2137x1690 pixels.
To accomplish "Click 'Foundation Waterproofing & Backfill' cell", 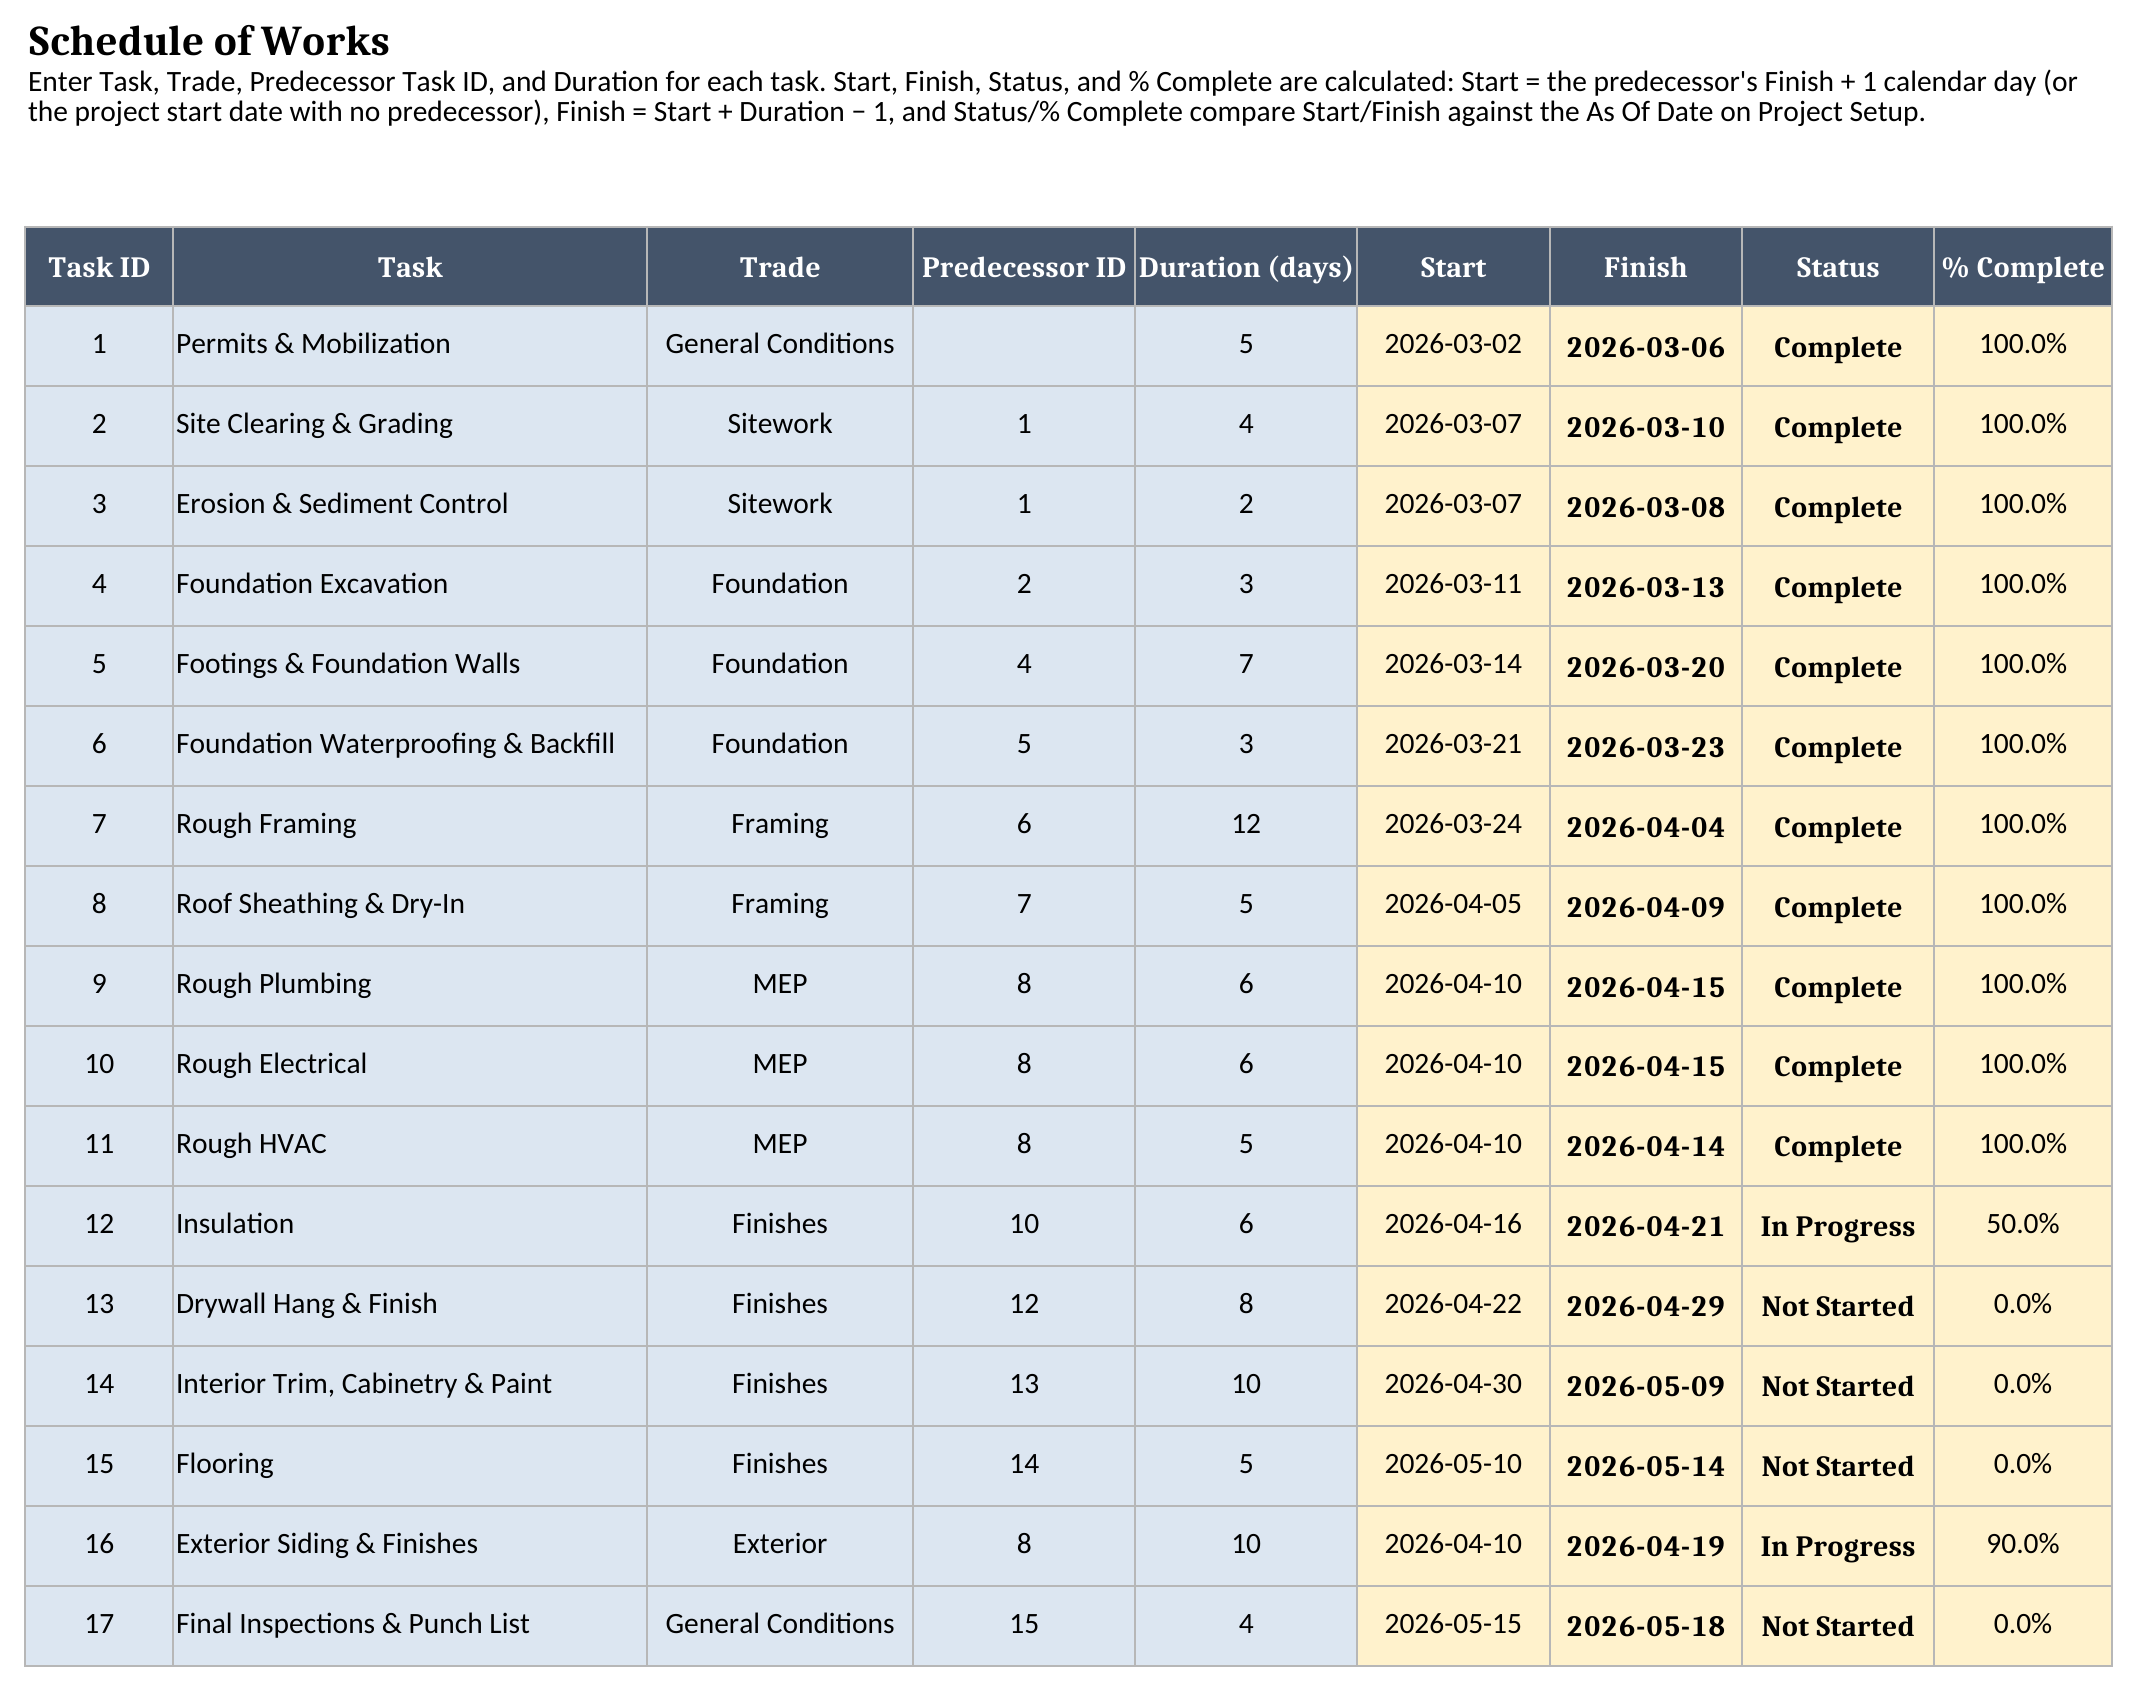I will pyautogui.click(x=410, y=746).
